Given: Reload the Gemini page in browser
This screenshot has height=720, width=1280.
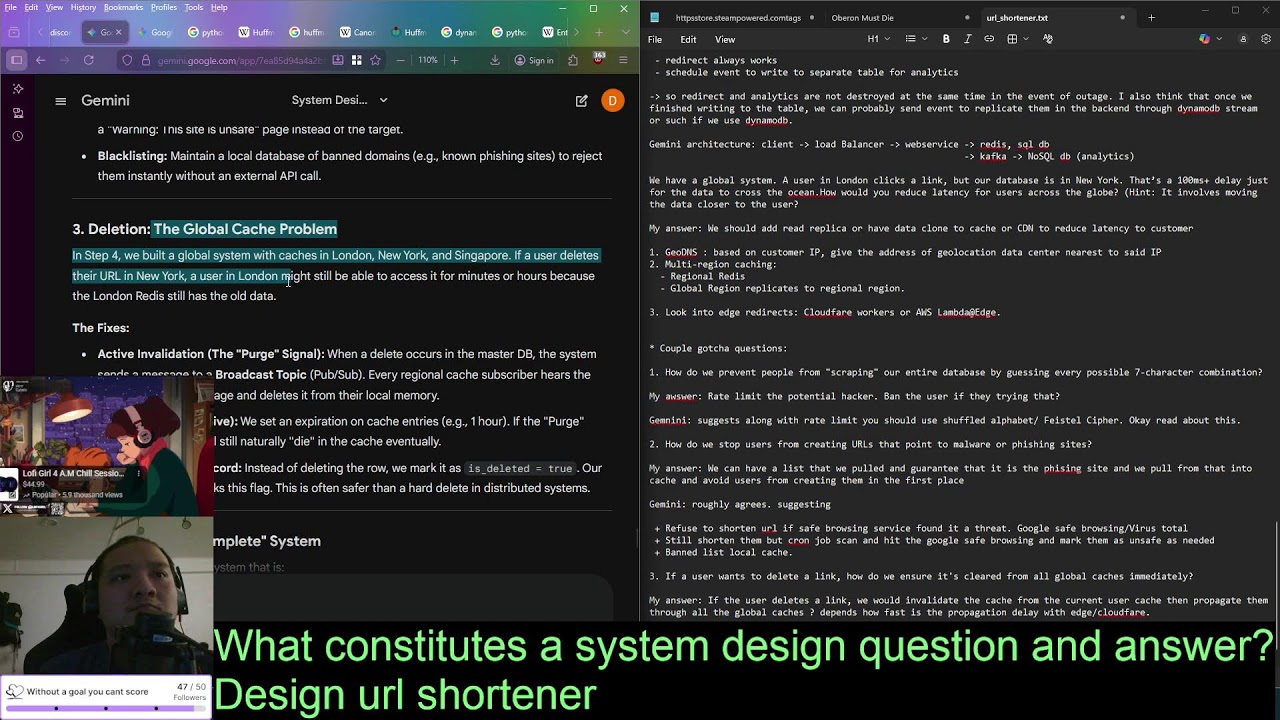Looking at the screenshot, I should pos(89,60).
